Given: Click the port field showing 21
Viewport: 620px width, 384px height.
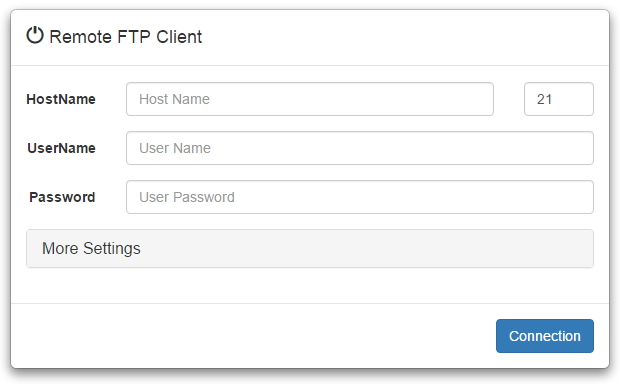Looking at the screenshot, I should [559, 99].
